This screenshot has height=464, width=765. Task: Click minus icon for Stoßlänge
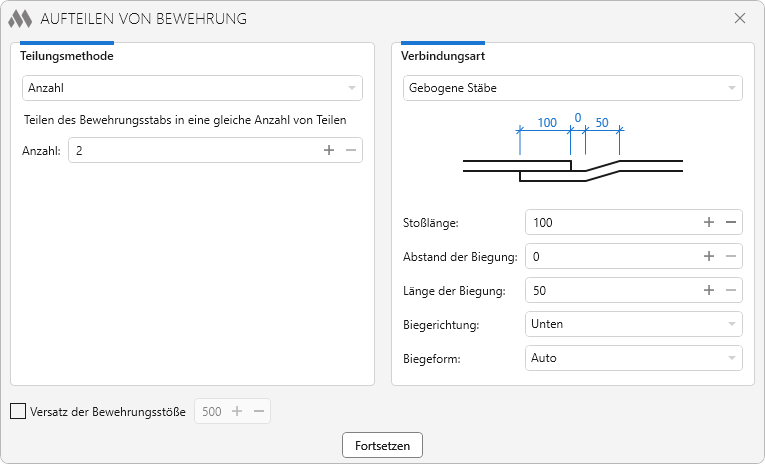[x=730, y=222]
